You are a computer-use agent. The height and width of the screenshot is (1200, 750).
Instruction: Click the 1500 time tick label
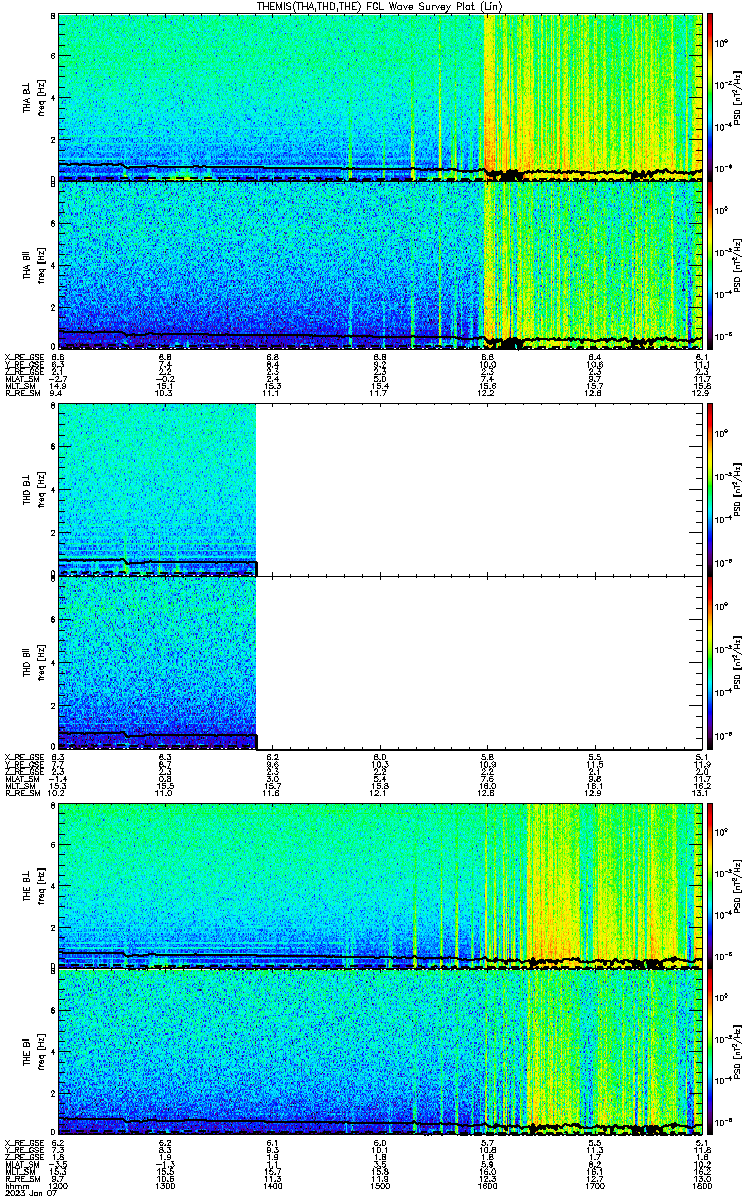coord(380,1185)
